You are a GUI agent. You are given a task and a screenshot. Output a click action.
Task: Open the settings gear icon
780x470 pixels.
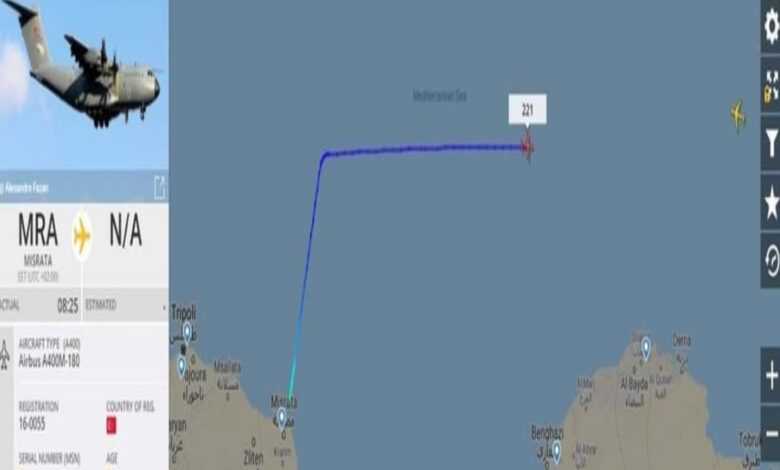(x=771, y=26)
